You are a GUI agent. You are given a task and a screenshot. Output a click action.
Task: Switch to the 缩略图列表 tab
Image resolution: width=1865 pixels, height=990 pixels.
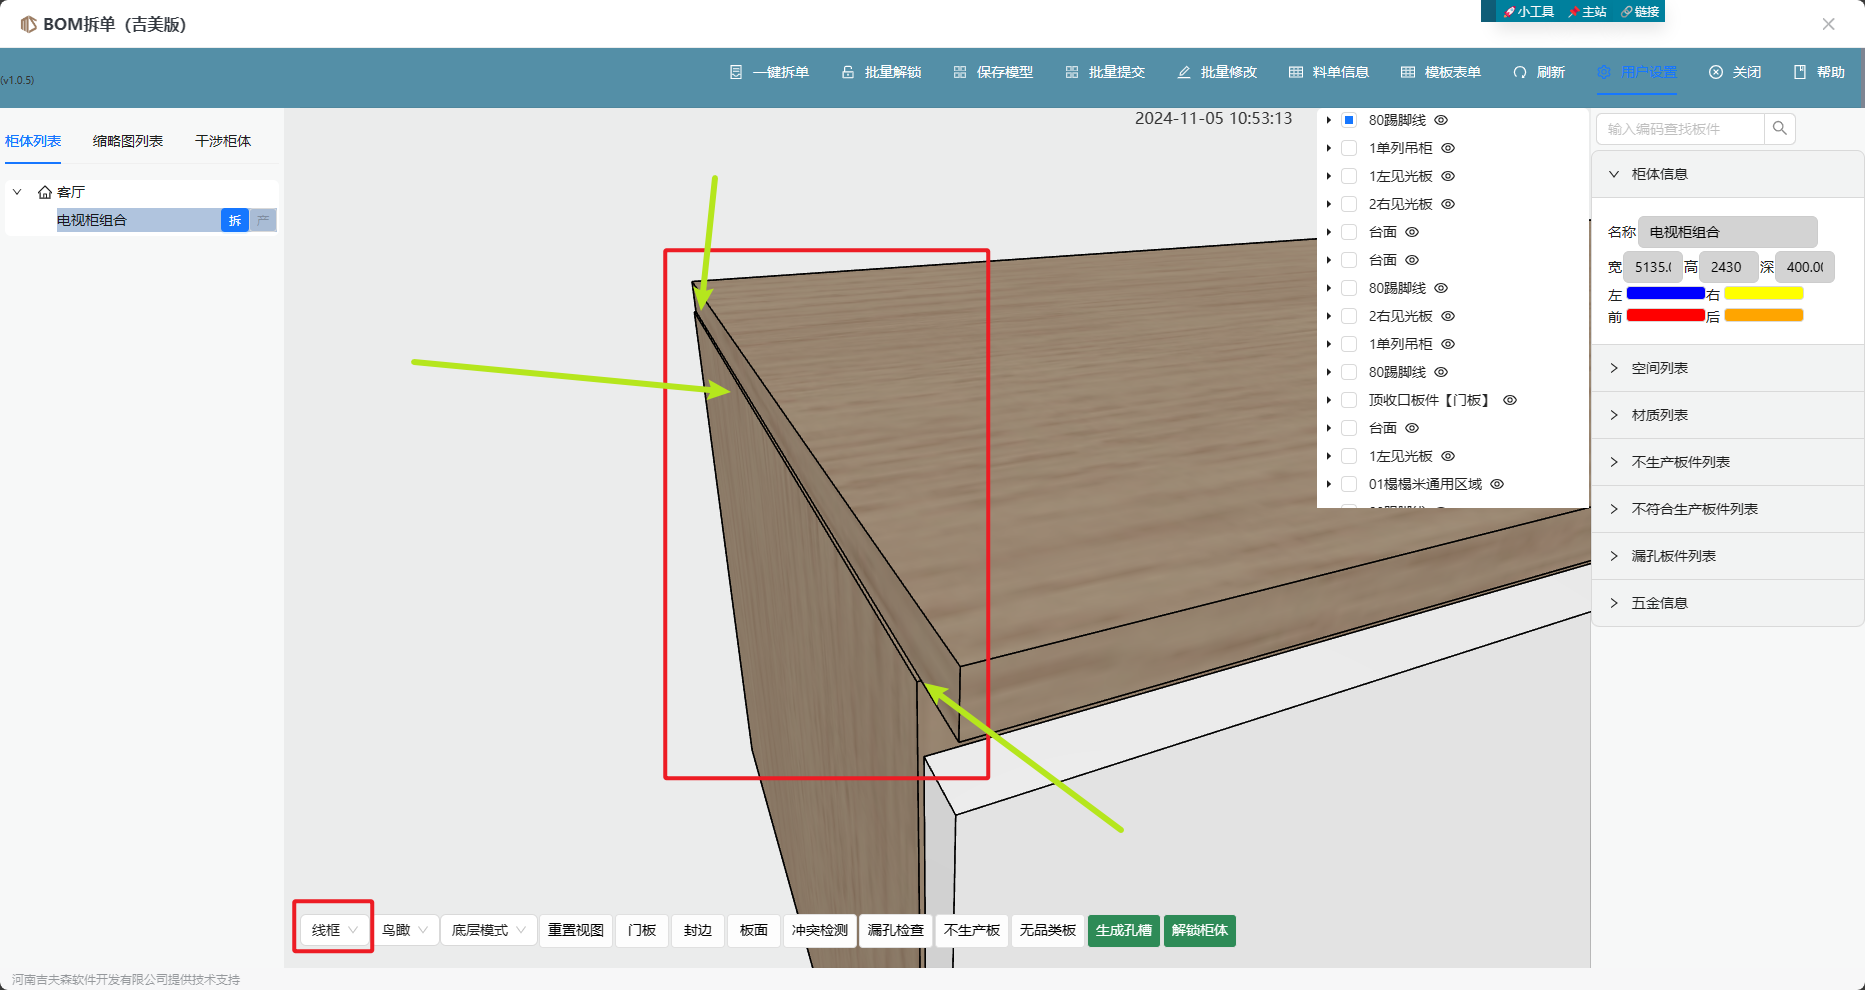click(x=128, y=141)
